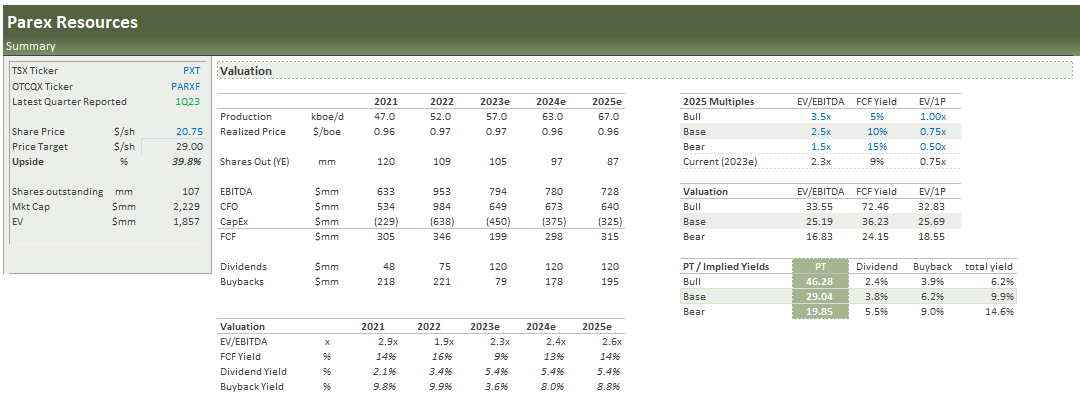Select the Upside value 39.8%

(x=188, y=162)
